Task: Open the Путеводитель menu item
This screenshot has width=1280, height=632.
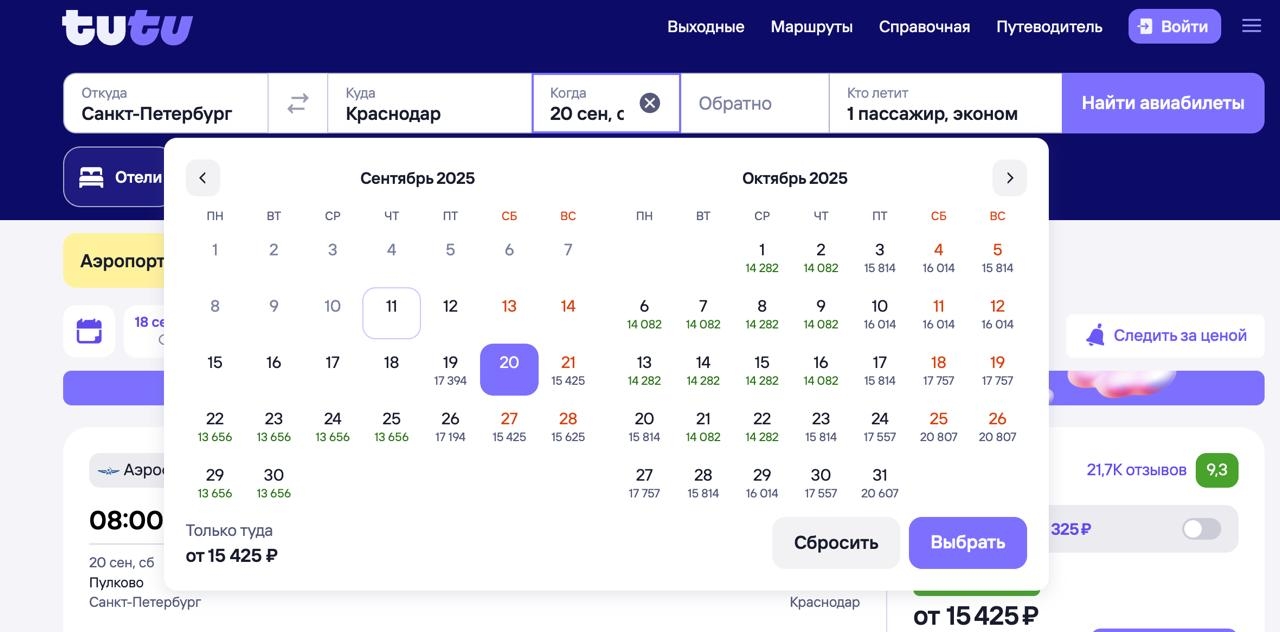Action: 1049,27
